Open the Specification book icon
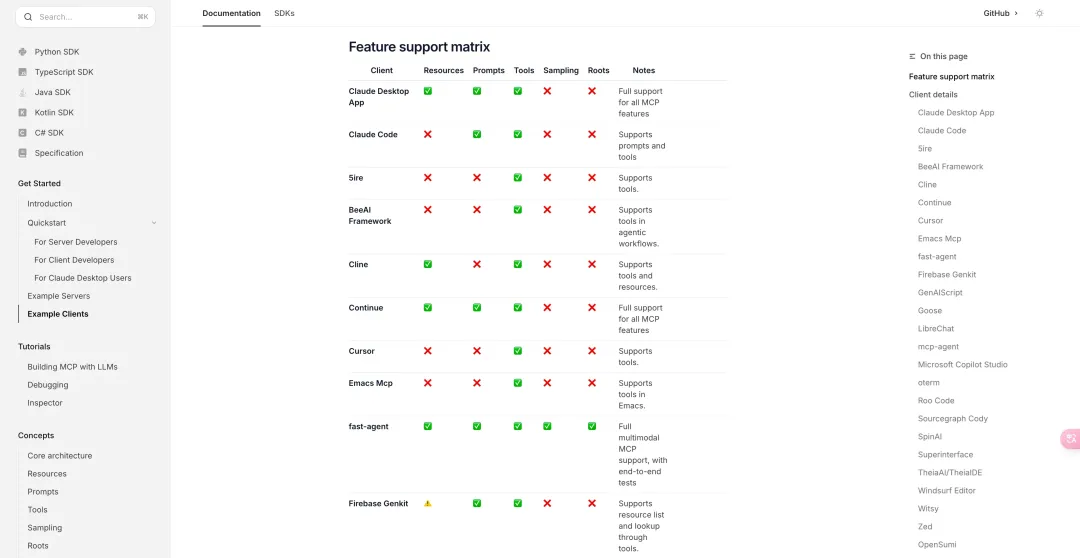The image size is (1080, 558). (23, 153)
